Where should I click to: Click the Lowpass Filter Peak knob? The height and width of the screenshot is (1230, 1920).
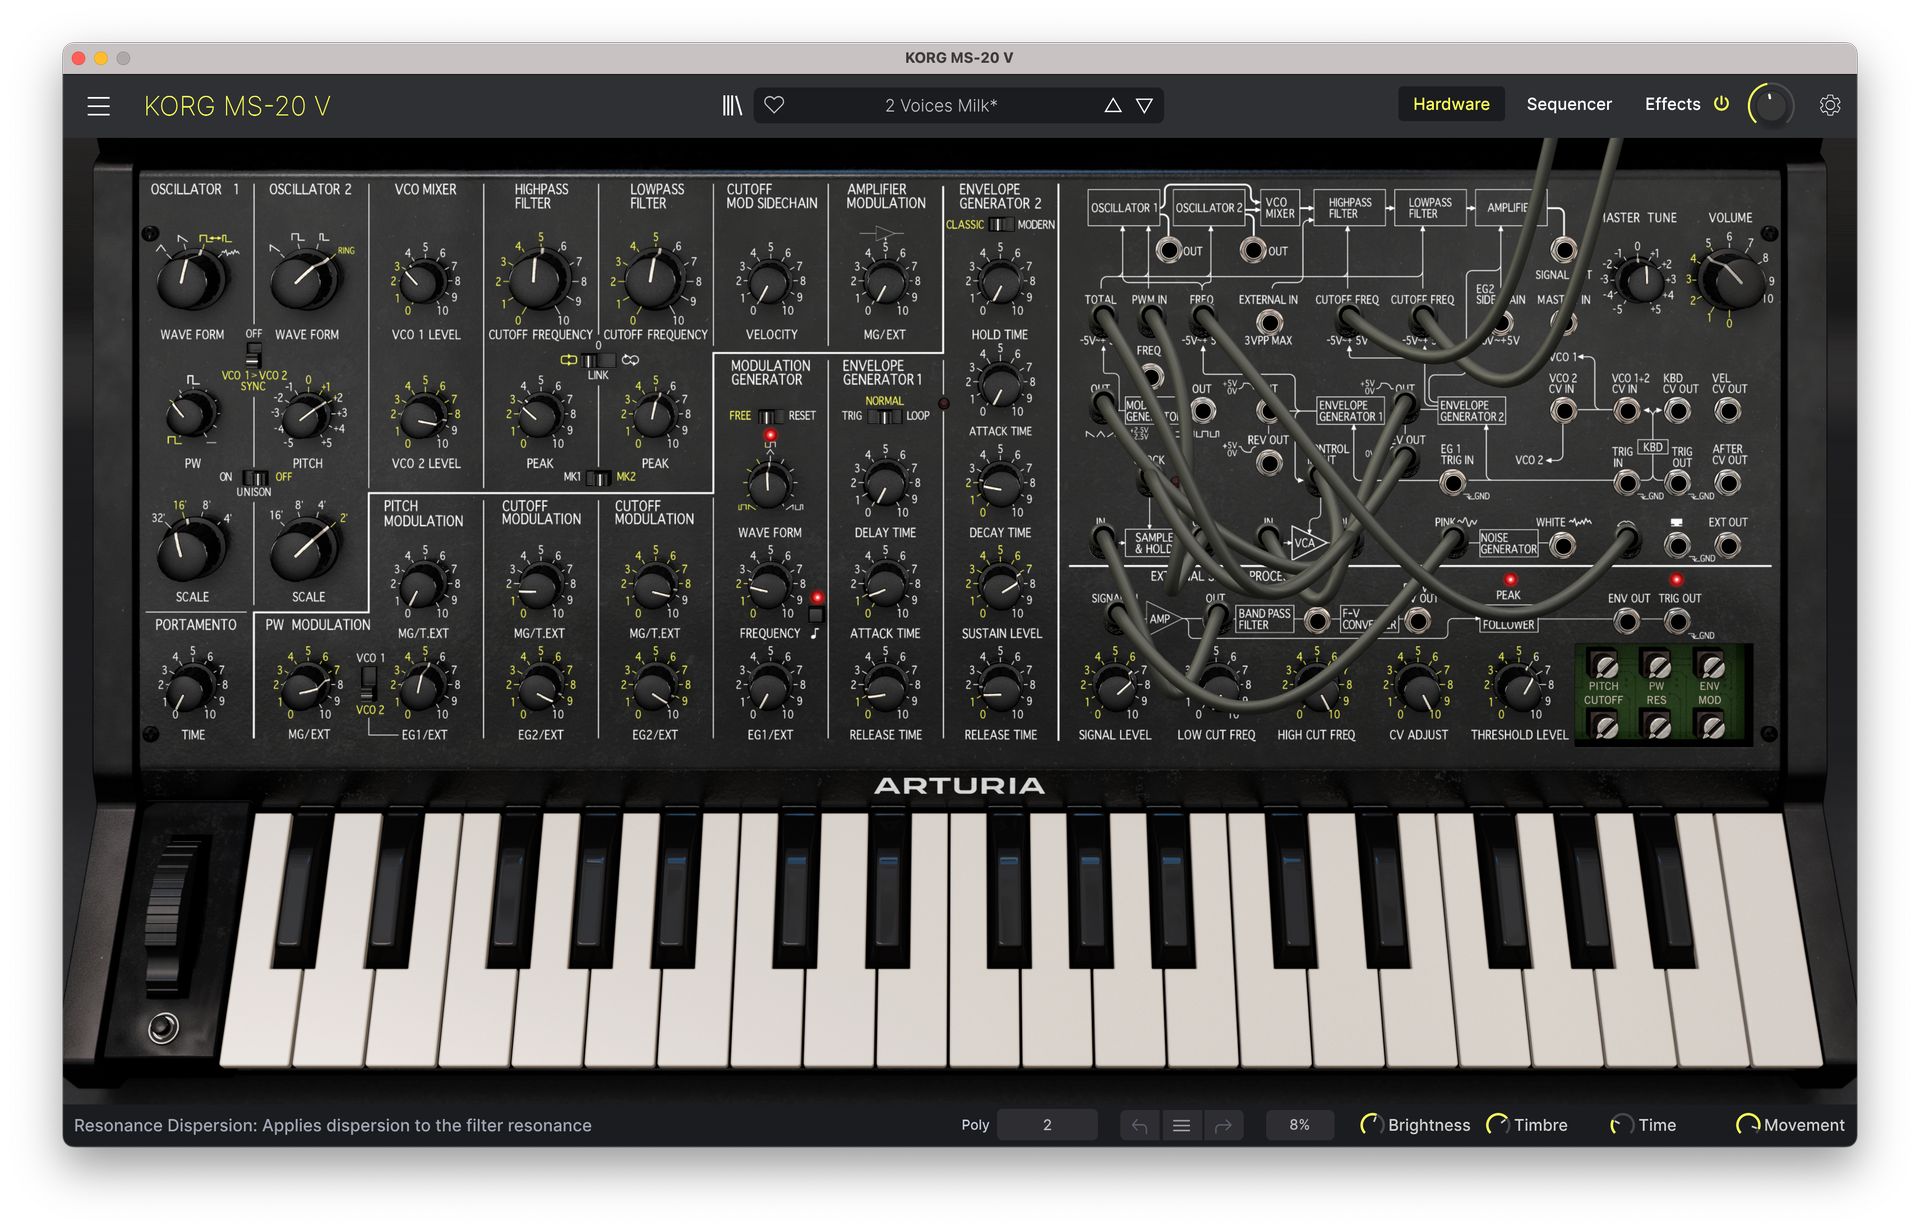[x=654, y=416]
